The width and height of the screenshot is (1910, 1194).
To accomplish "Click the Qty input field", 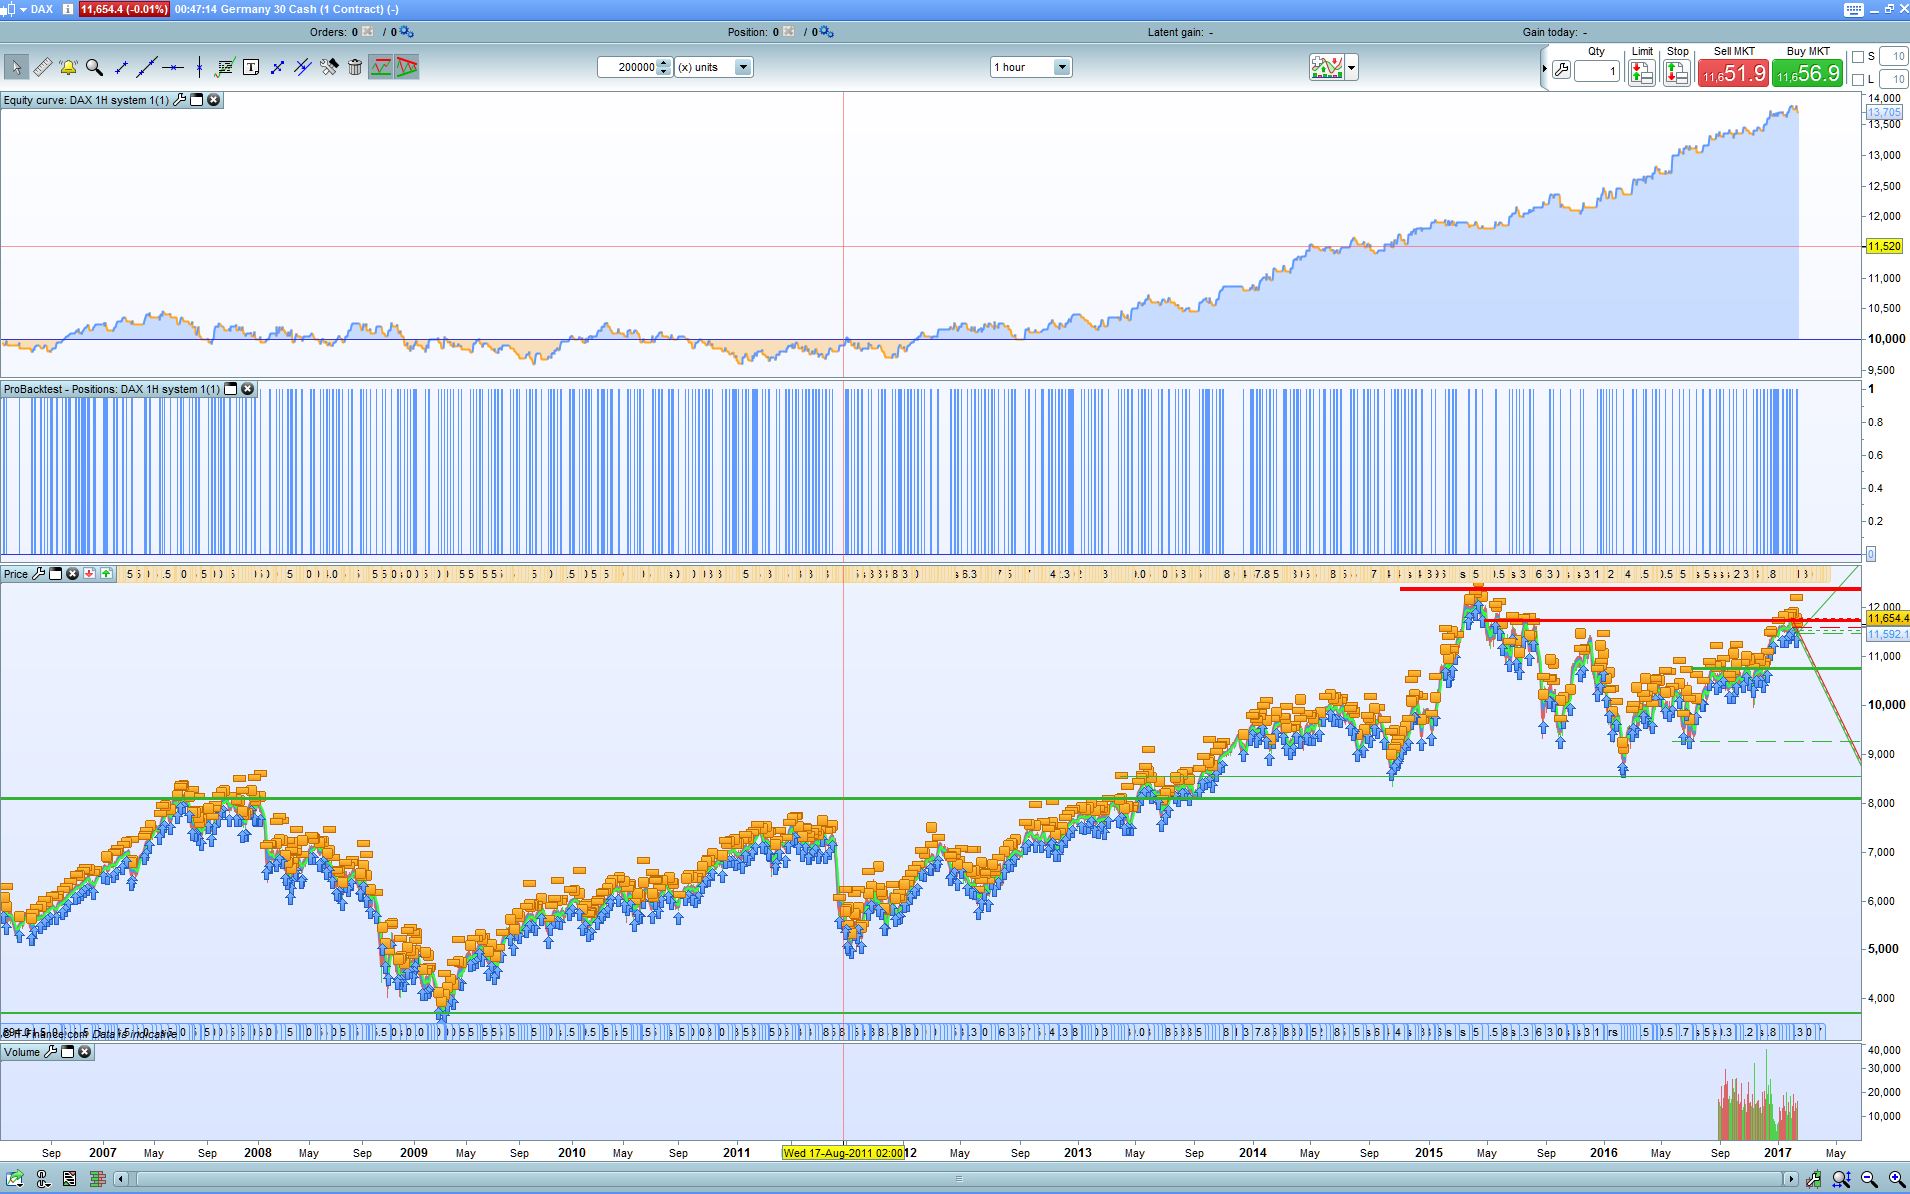I will coord(1597,71).
